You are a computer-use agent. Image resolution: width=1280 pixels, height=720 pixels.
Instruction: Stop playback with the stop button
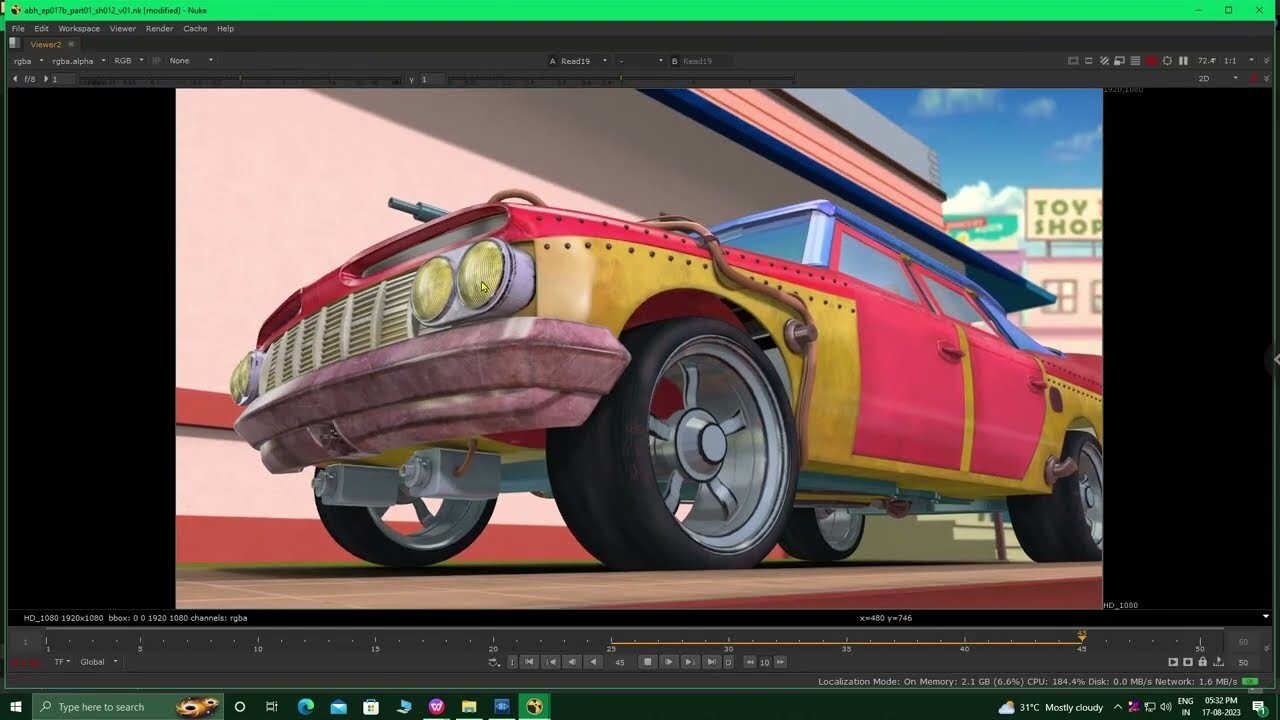[647, 662]
